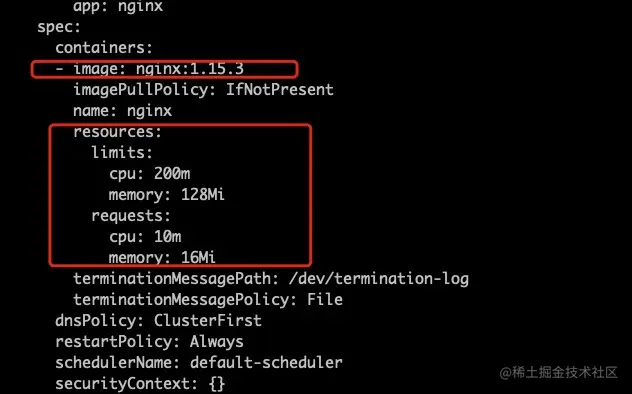Click the app: nginx label line
Image resolution: width=632 pixels, height=394 pixels.
[x=118, y=7]
